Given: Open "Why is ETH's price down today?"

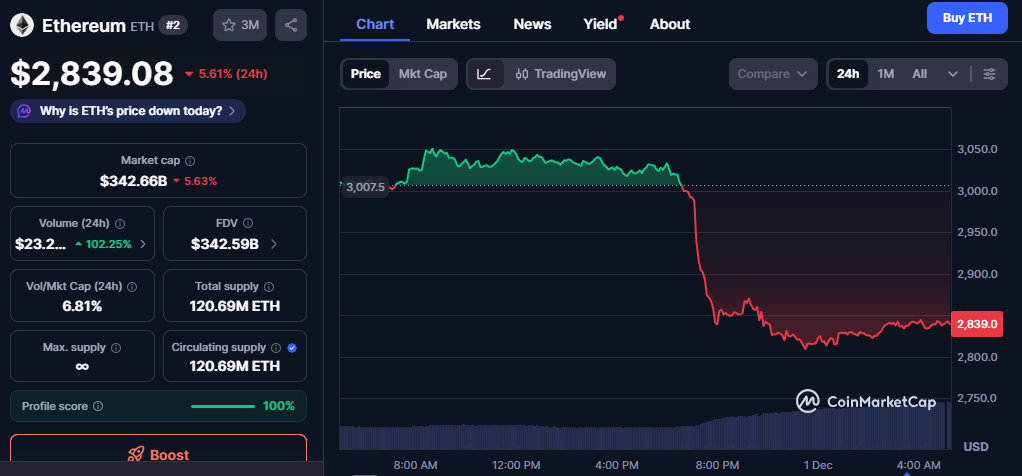Looking at the screenshot, I should point(128,111).
